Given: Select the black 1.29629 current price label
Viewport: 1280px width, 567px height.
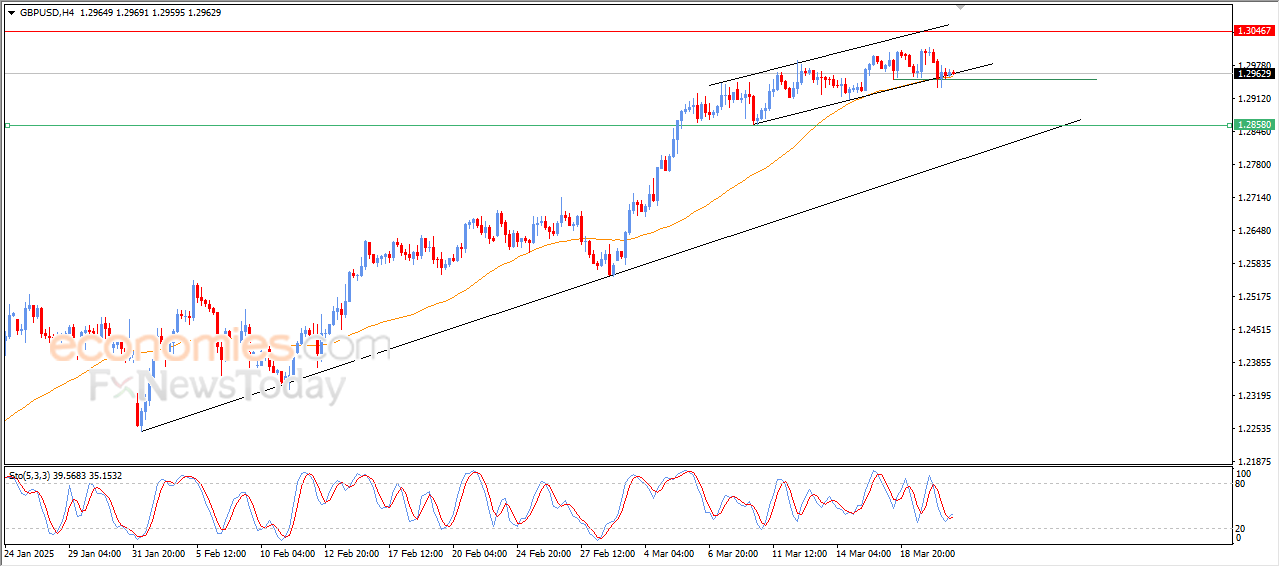Looking at the screenshot, I should coord(1254,73).
